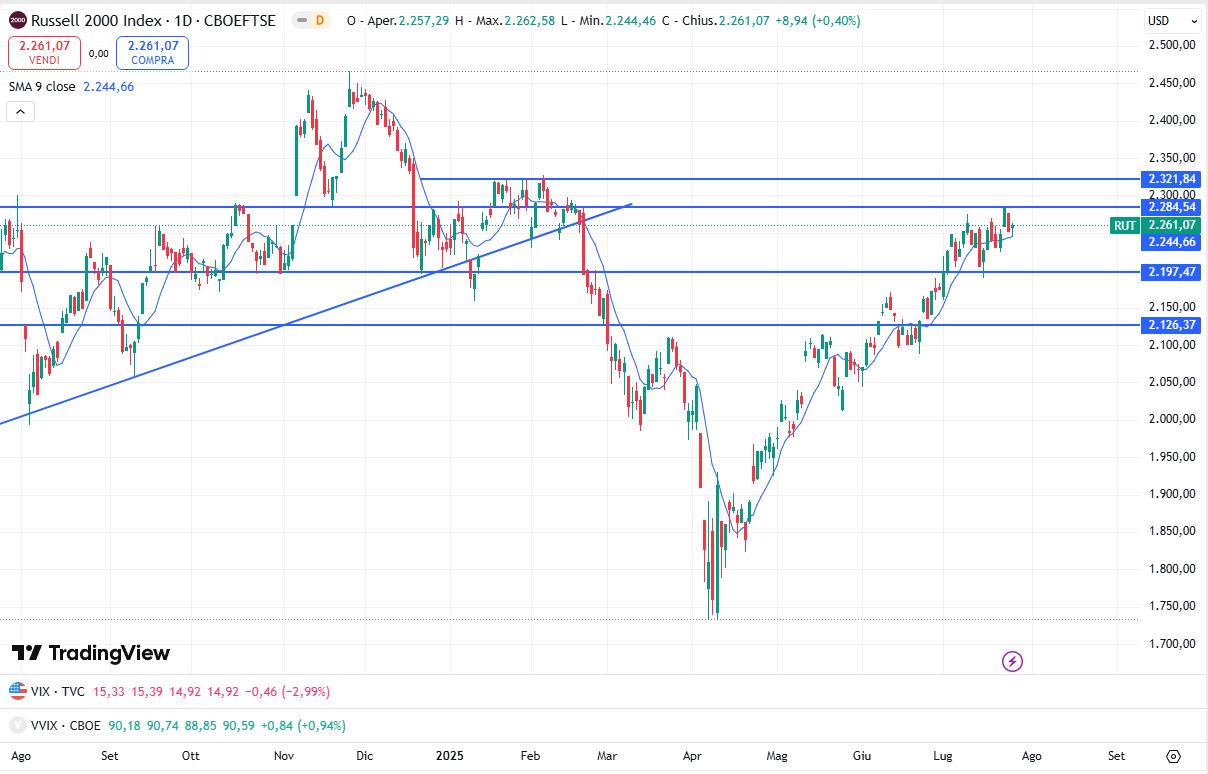Click the 2.350,00 price scale label
Image resolution: width=1208 pixels, height=774 pixels.
pyautogui.click(x=1172, y=158)
